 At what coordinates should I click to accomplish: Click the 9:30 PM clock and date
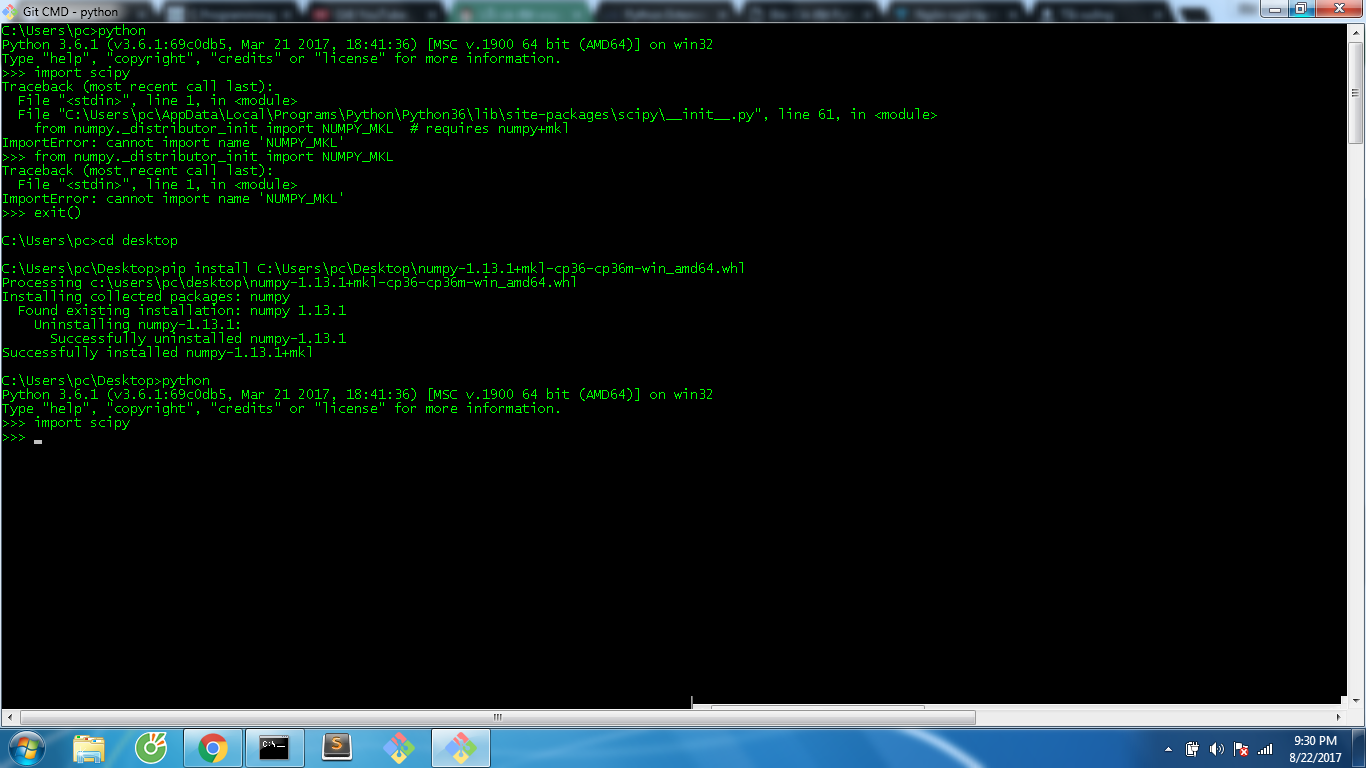(x=1315, y=748)
